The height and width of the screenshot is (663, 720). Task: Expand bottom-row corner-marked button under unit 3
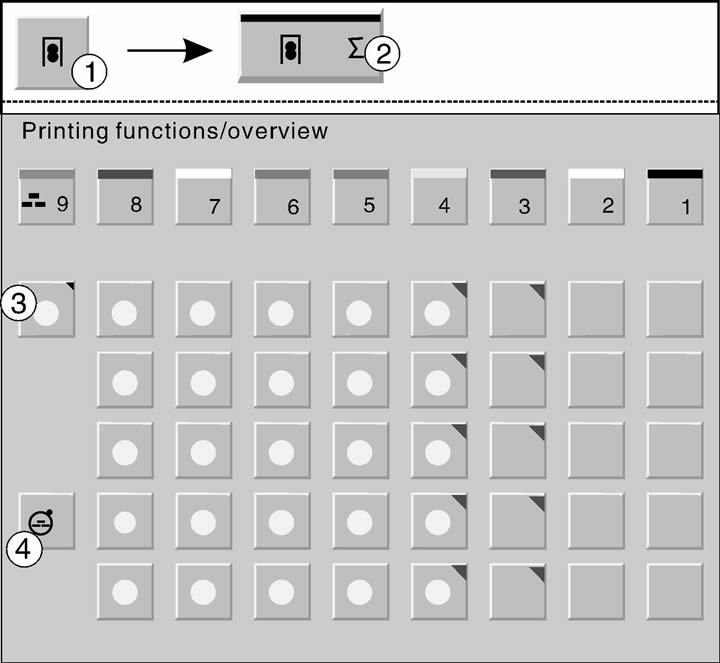[518, 592]
